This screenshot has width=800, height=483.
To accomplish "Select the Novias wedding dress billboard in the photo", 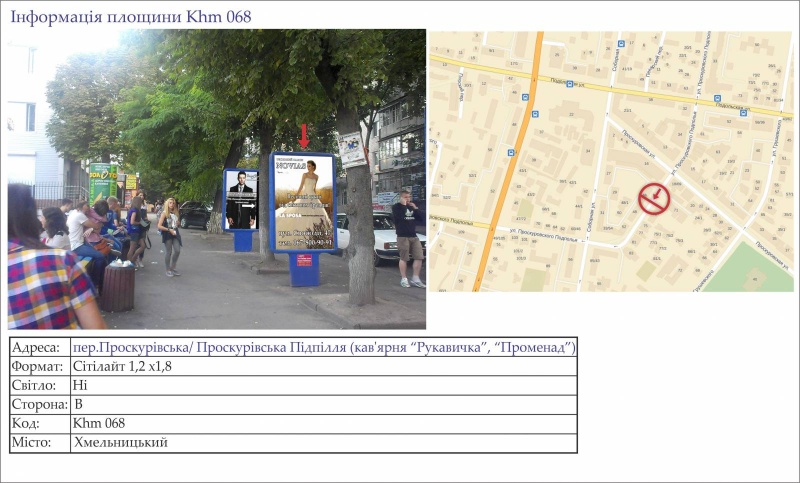I will [x=304, y=204].
